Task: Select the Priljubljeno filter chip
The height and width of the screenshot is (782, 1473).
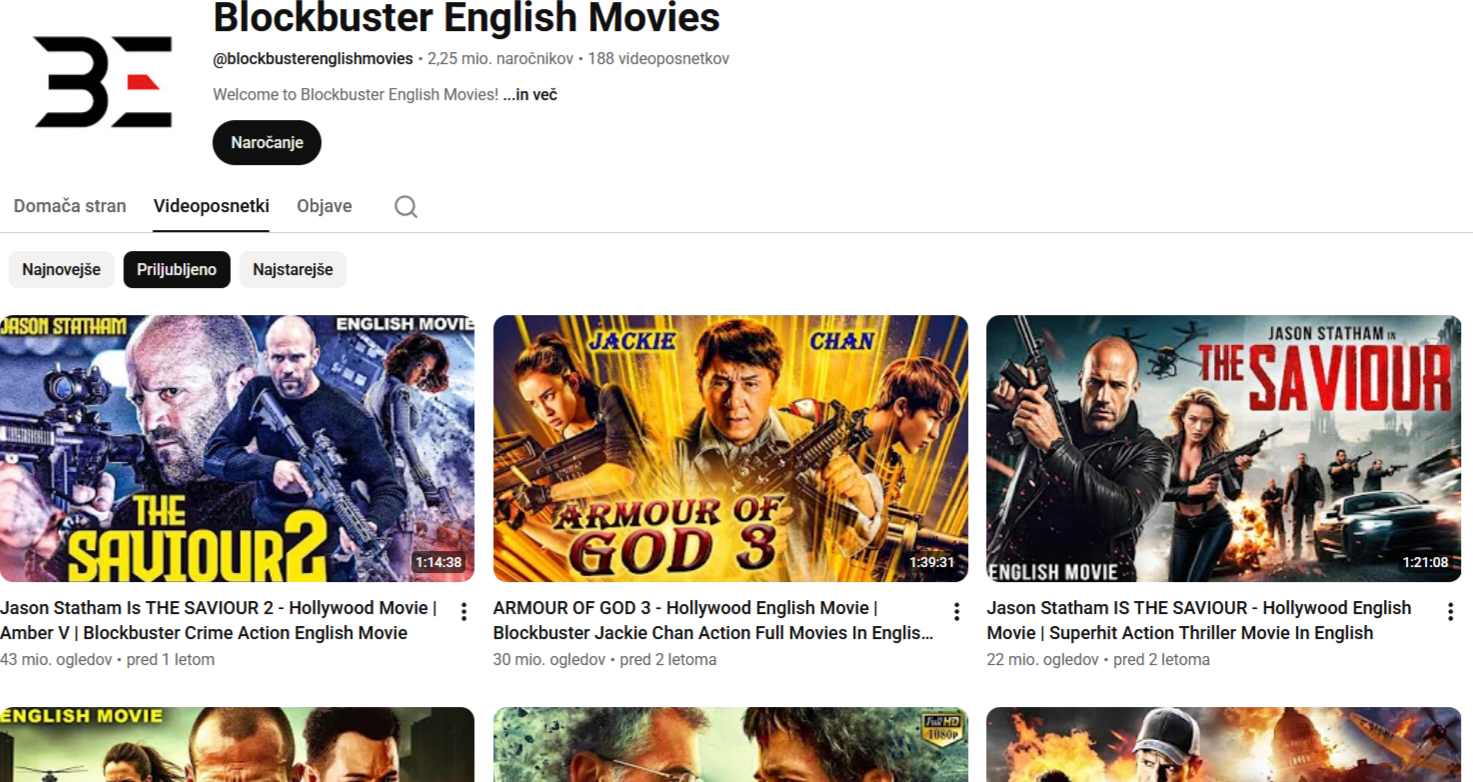Action: (x=177, y=270)
